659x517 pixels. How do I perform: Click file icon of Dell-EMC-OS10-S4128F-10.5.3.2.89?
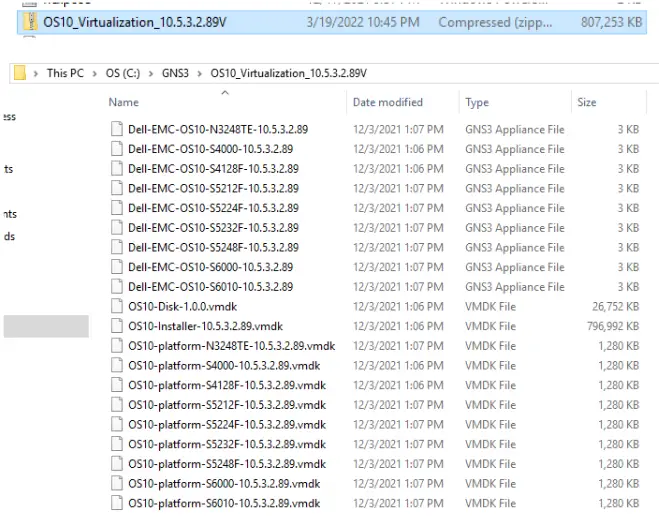(x=117, y=169)
